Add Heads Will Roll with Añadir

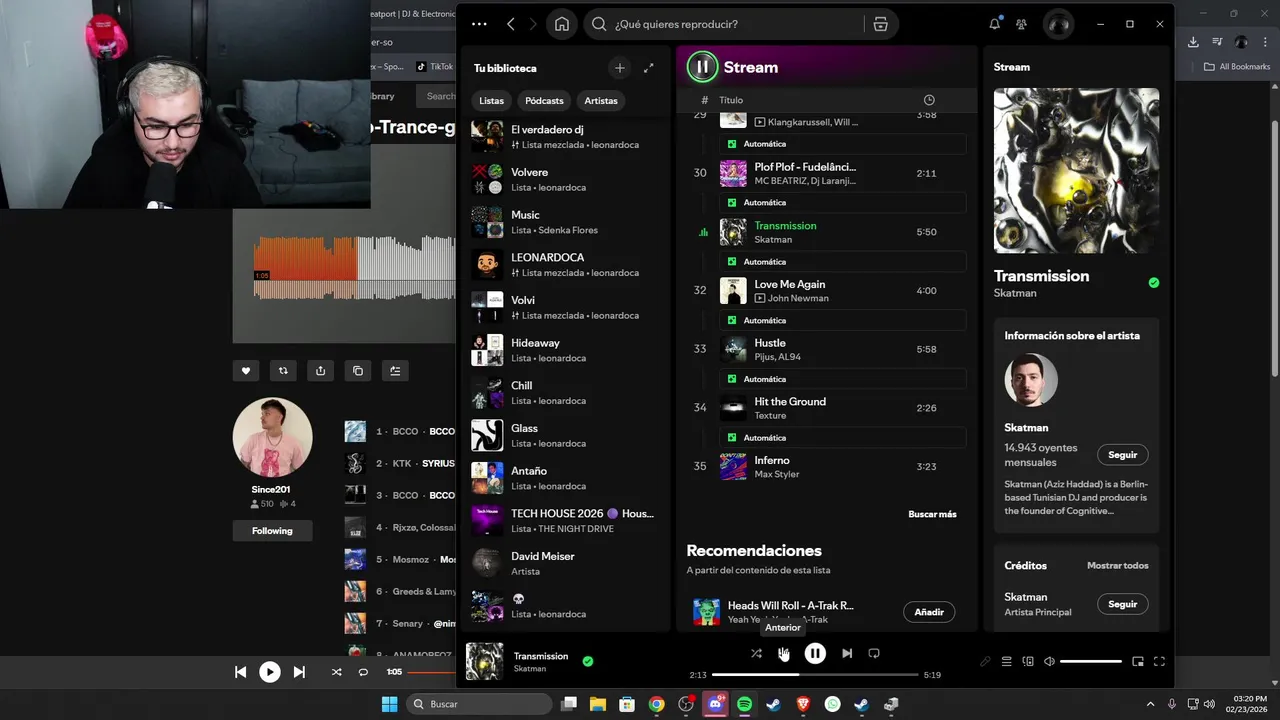click(929, 612)
